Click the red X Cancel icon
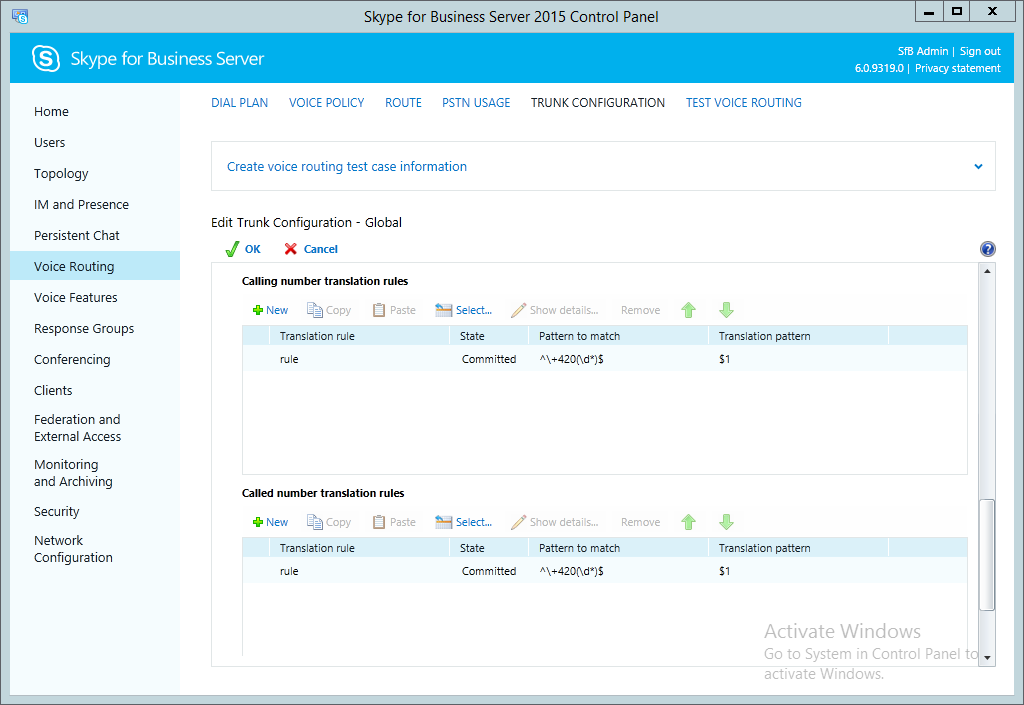The width and height of the screenshot is (1024, 705). click(291, 249)
